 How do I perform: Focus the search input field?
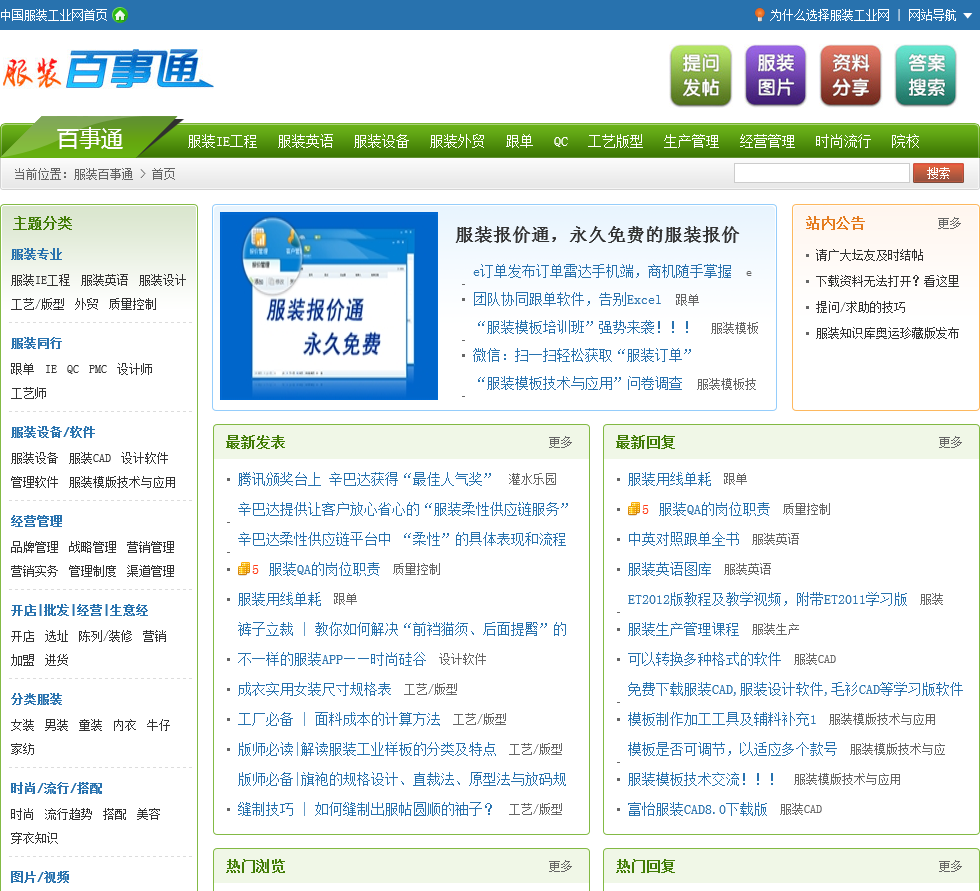point(822,173)
